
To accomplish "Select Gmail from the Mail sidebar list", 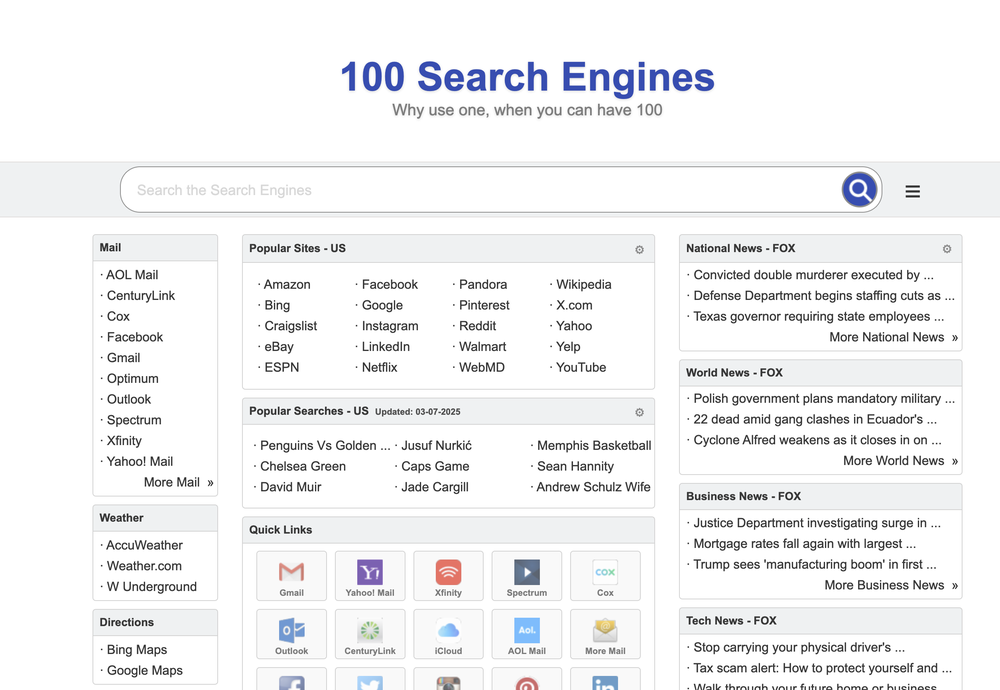I will pyautogui.click(x=123, y=357).
